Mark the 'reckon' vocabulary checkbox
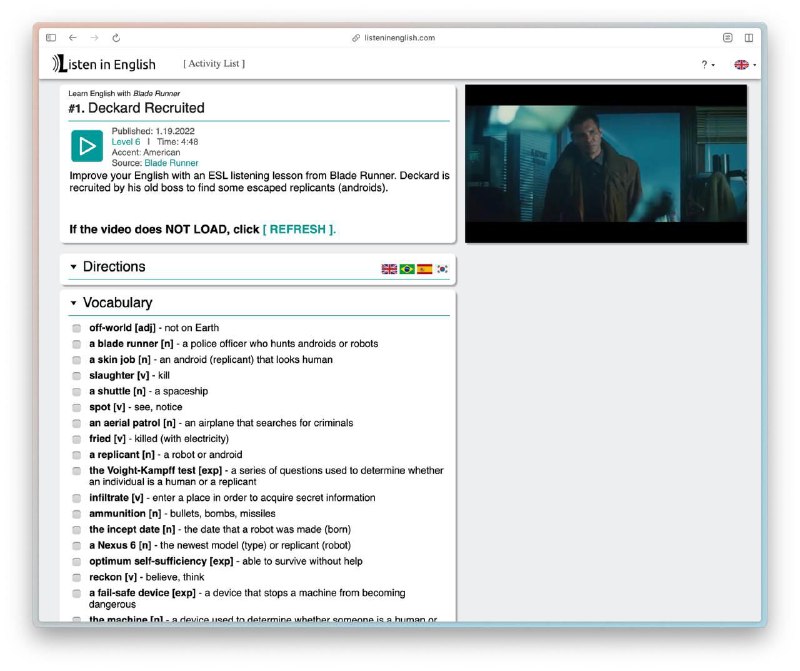 pyautogui.click(x=77, y=577)
